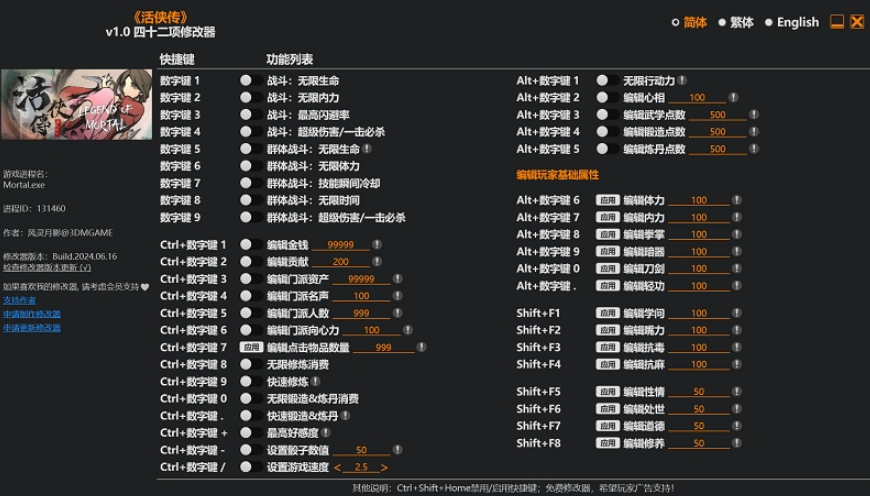Enable 战斗: 无限内力 toggle

pyautogui.click(x=251, y=97)
